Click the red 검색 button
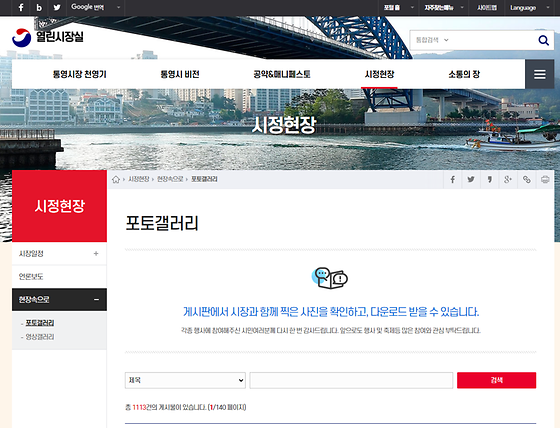This screenshot has height=428, width=560. pos(496,380)
